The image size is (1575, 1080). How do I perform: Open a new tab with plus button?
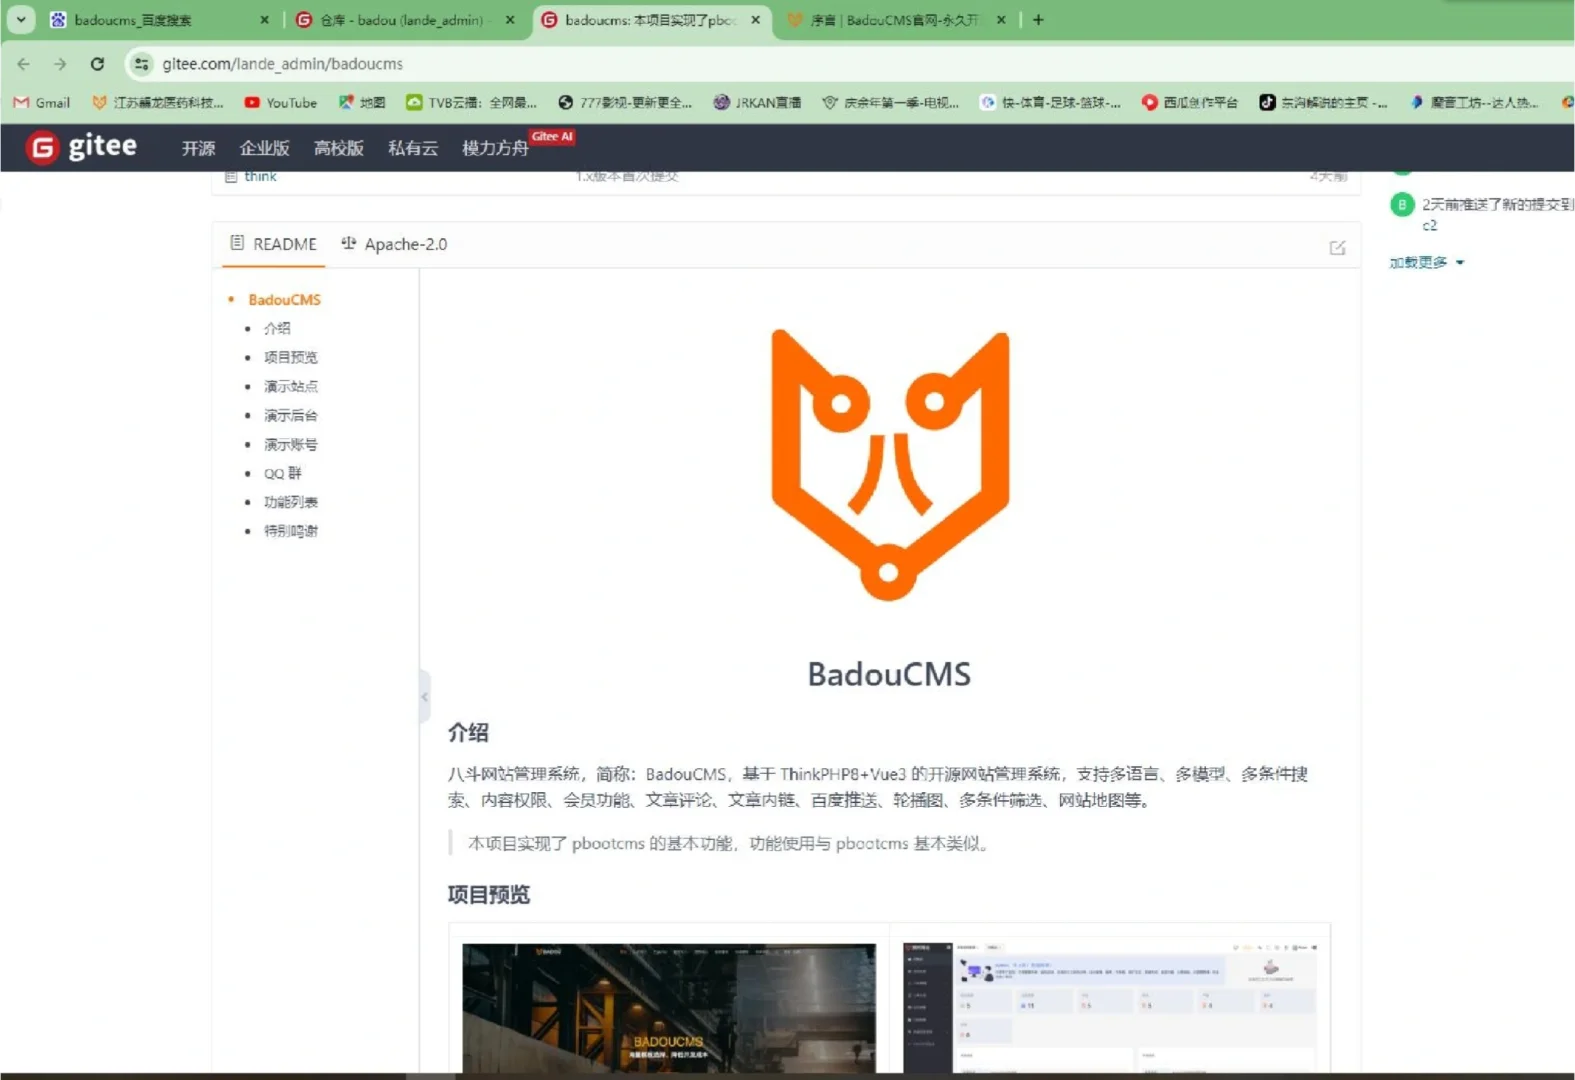[1038, 19]
